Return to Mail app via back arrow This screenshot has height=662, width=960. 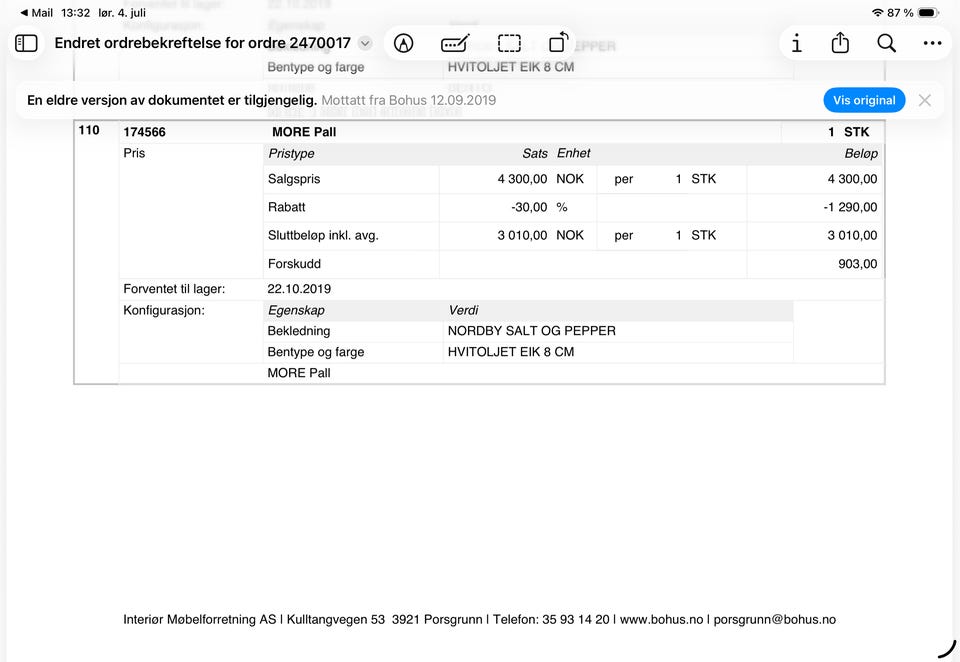[x=36, y=13]
